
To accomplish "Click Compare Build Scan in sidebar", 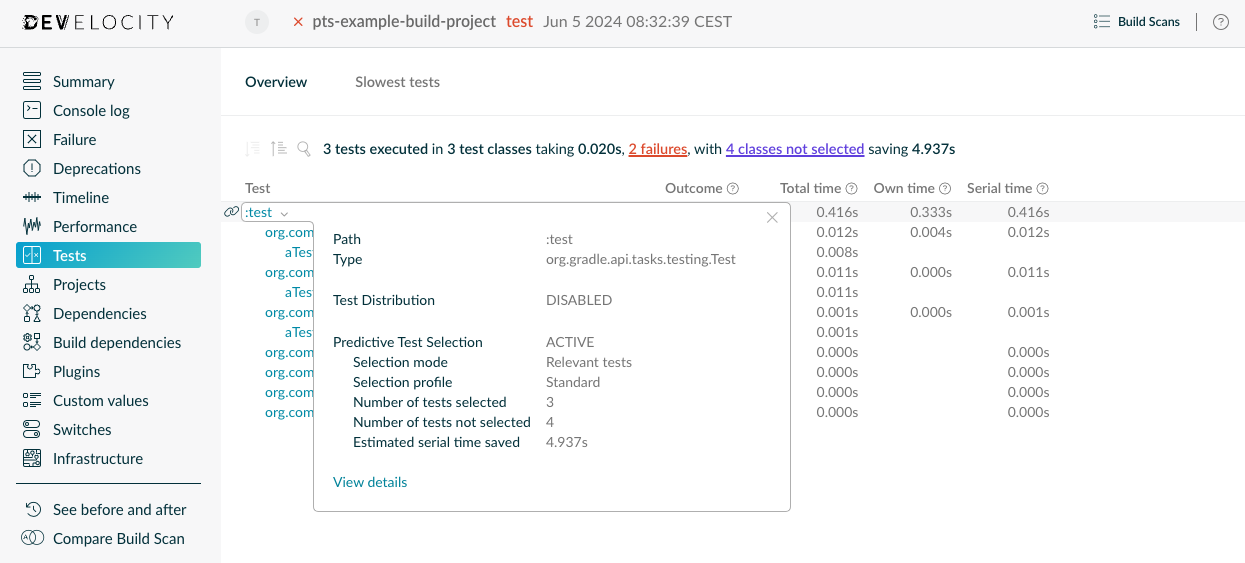I will coord(118,539).
